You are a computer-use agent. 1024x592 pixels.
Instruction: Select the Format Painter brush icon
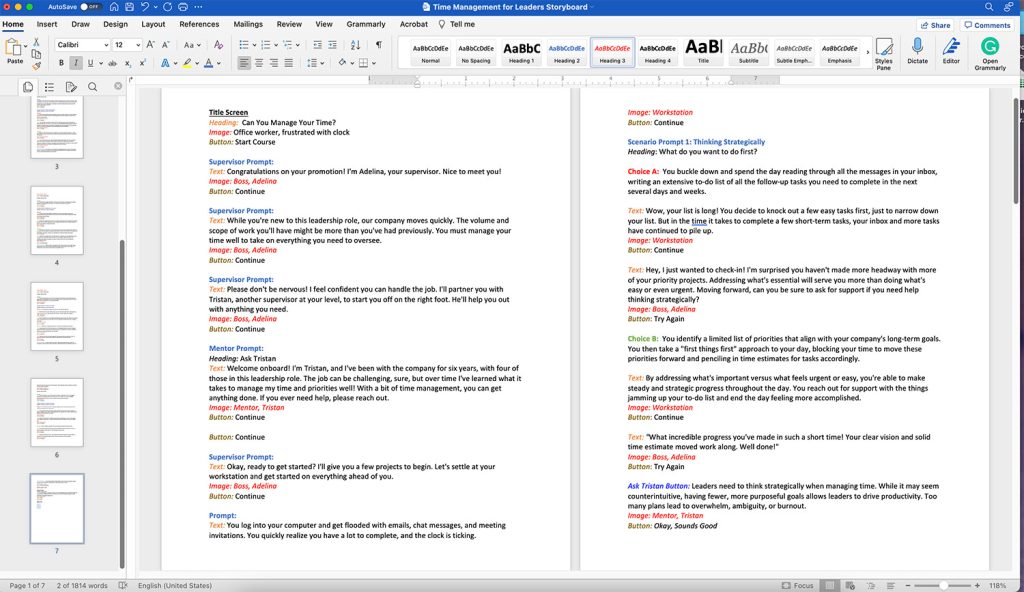[x=37, y=62]
